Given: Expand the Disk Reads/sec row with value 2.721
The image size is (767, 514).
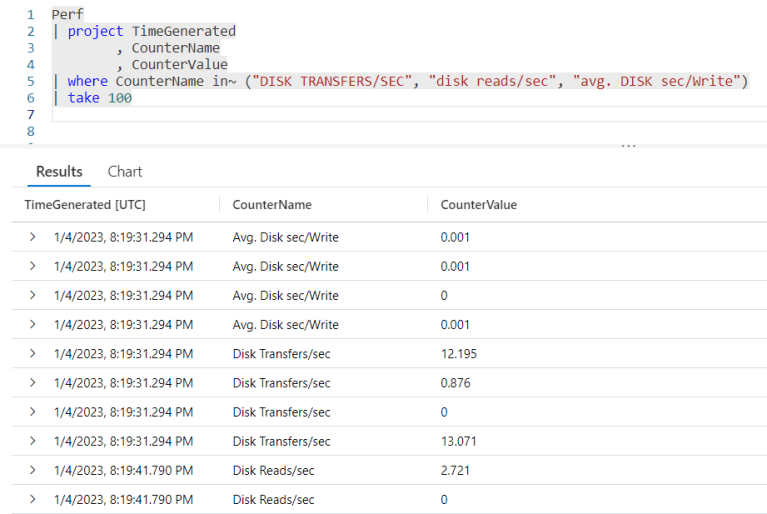Looking at the screenshot, I should coord(32,470).
